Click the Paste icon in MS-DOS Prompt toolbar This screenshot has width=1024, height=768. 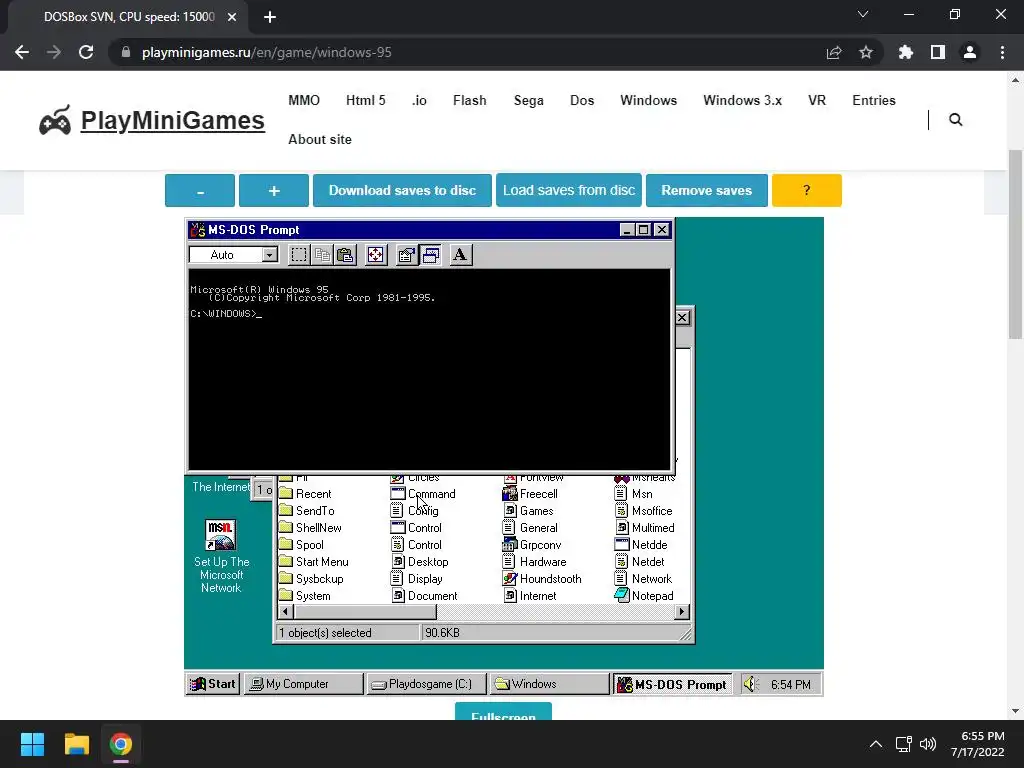[x=345, y=255]
